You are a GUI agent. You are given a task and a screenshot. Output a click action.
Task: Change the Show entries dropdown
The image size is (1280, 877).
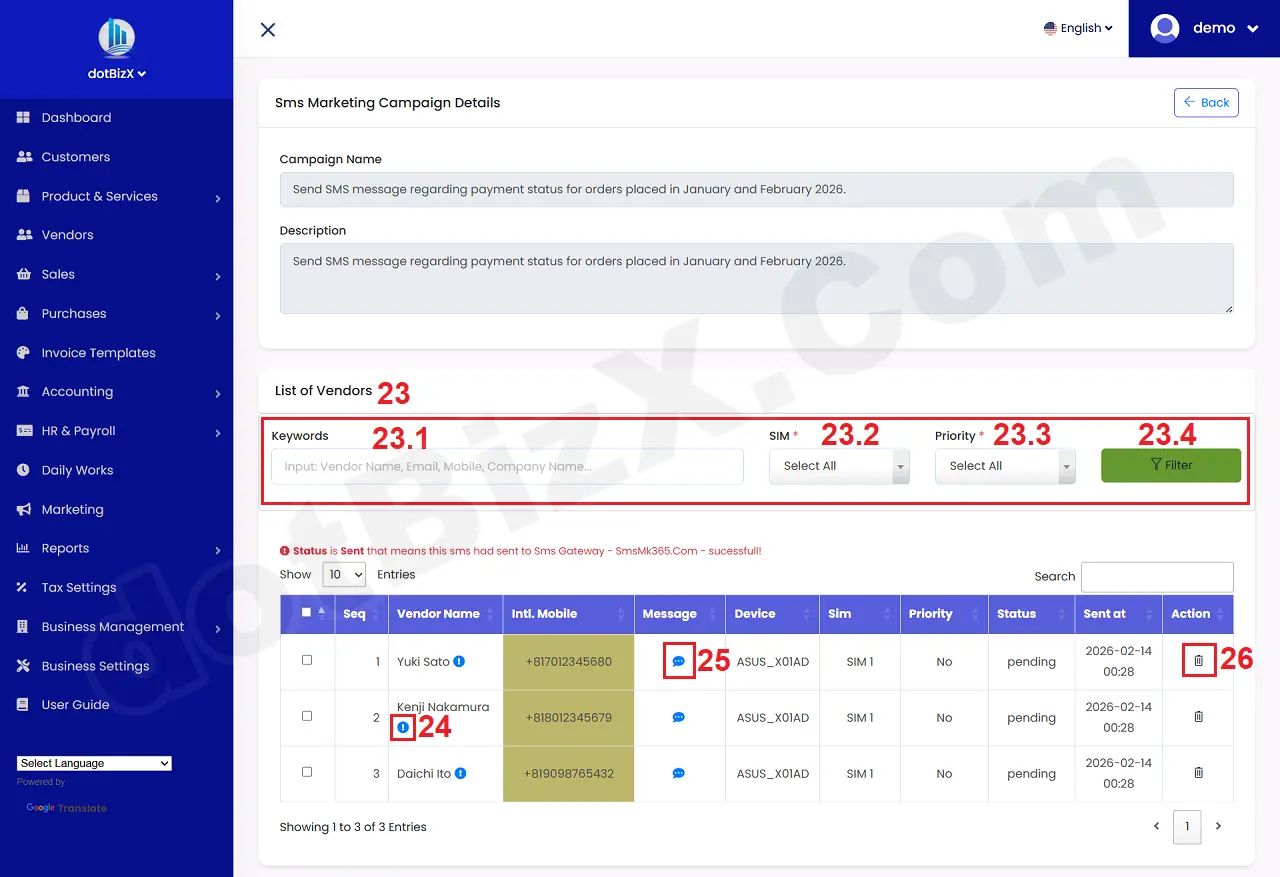pyautogui.click(x=344, y=574)
